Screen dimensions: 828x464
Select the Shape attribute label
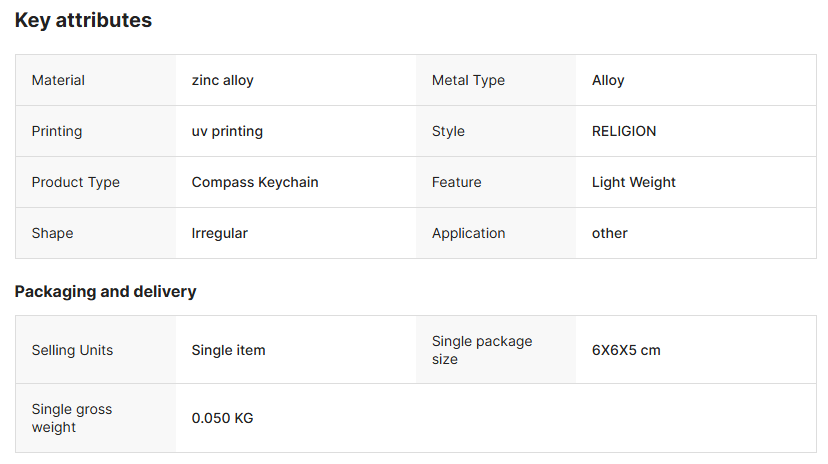click(52, 233)
